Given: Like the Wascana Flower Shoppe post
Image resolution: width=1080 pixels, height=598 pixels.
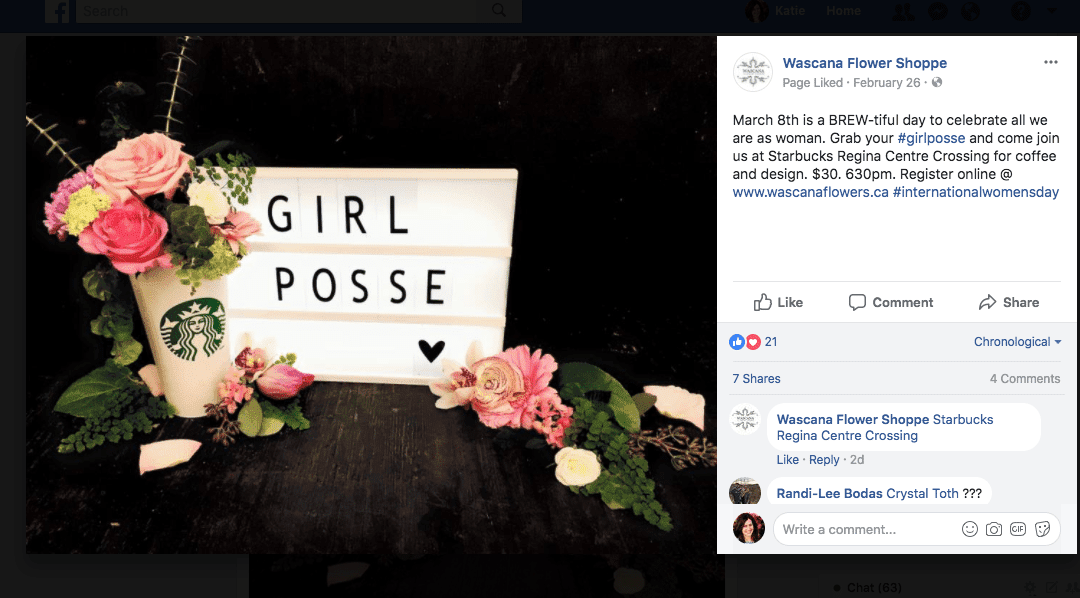Looking at the screenshot, I should 778,302.
